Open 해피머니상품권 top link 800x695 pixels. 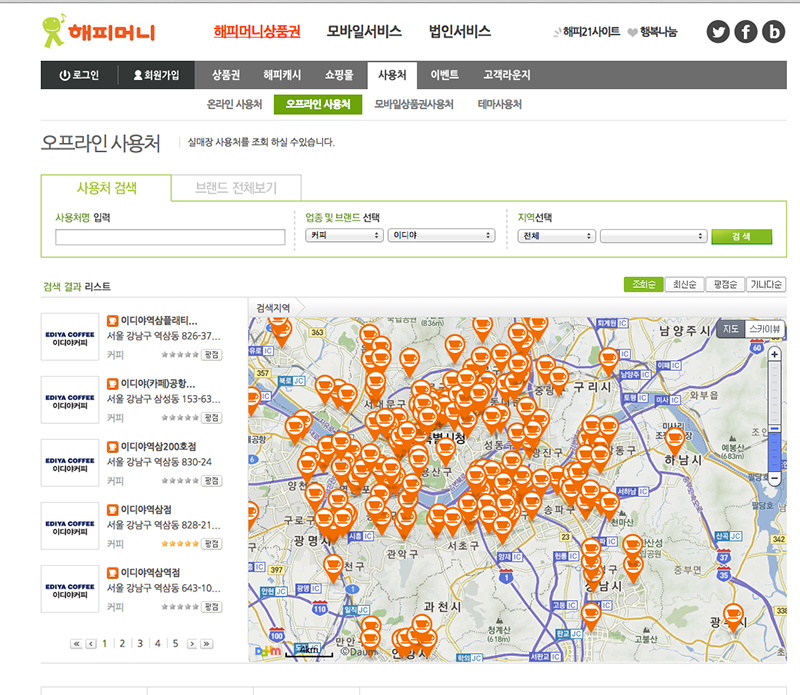pos(257,32)
